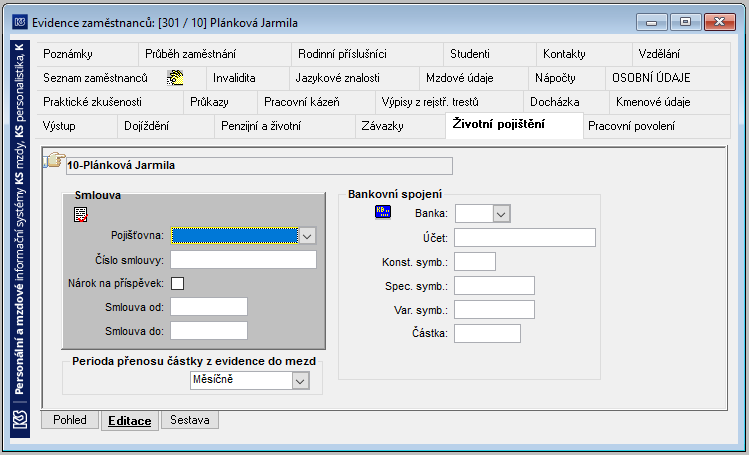Click the KS logo at sidebar bottom
Screen dimensions: 749x455
pos(20,420)
